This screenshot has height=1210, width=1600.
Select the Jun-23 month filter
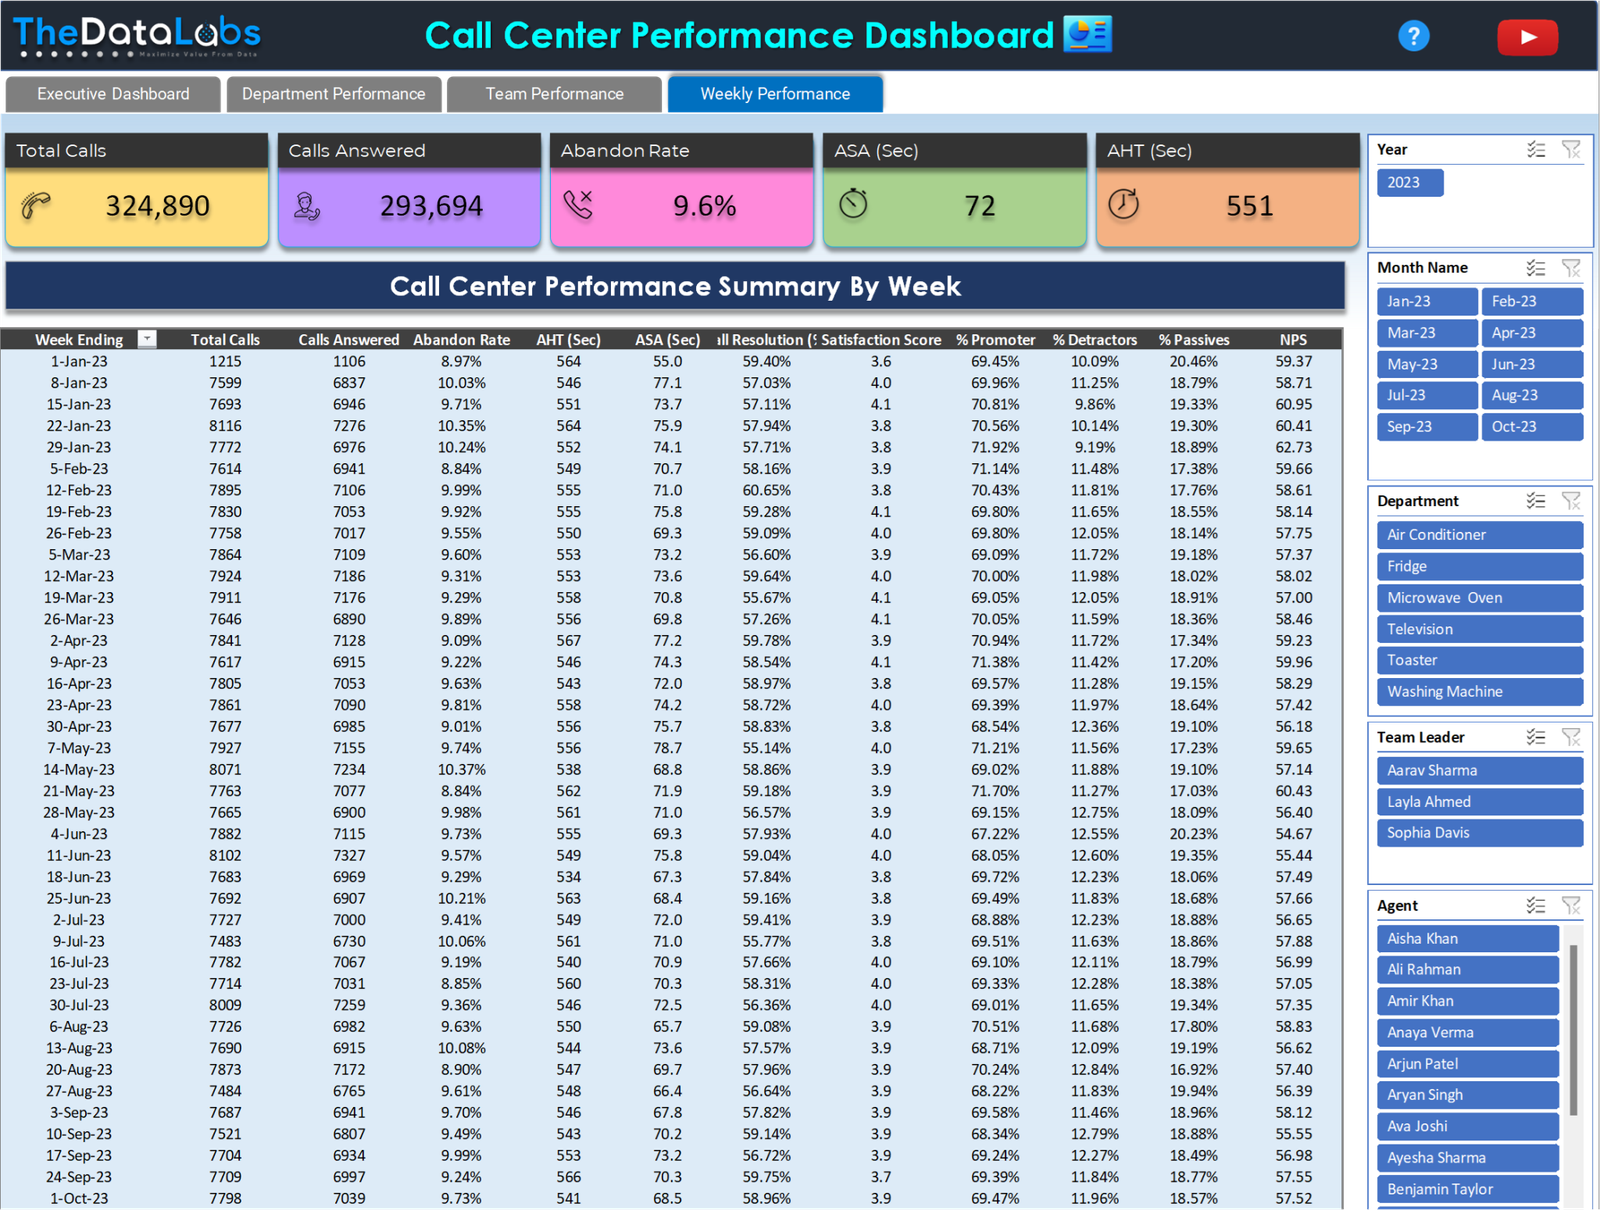1532,363
